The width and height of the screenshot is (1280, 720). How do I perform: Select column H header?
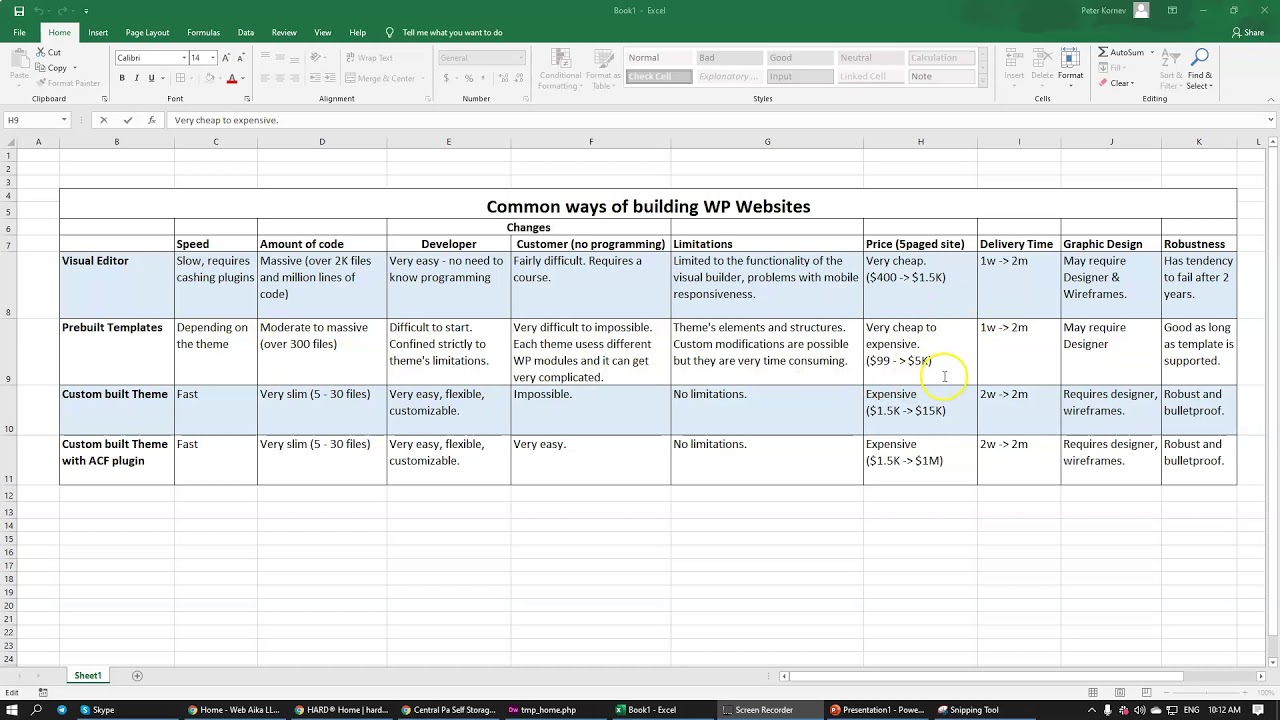click(921, 142)
